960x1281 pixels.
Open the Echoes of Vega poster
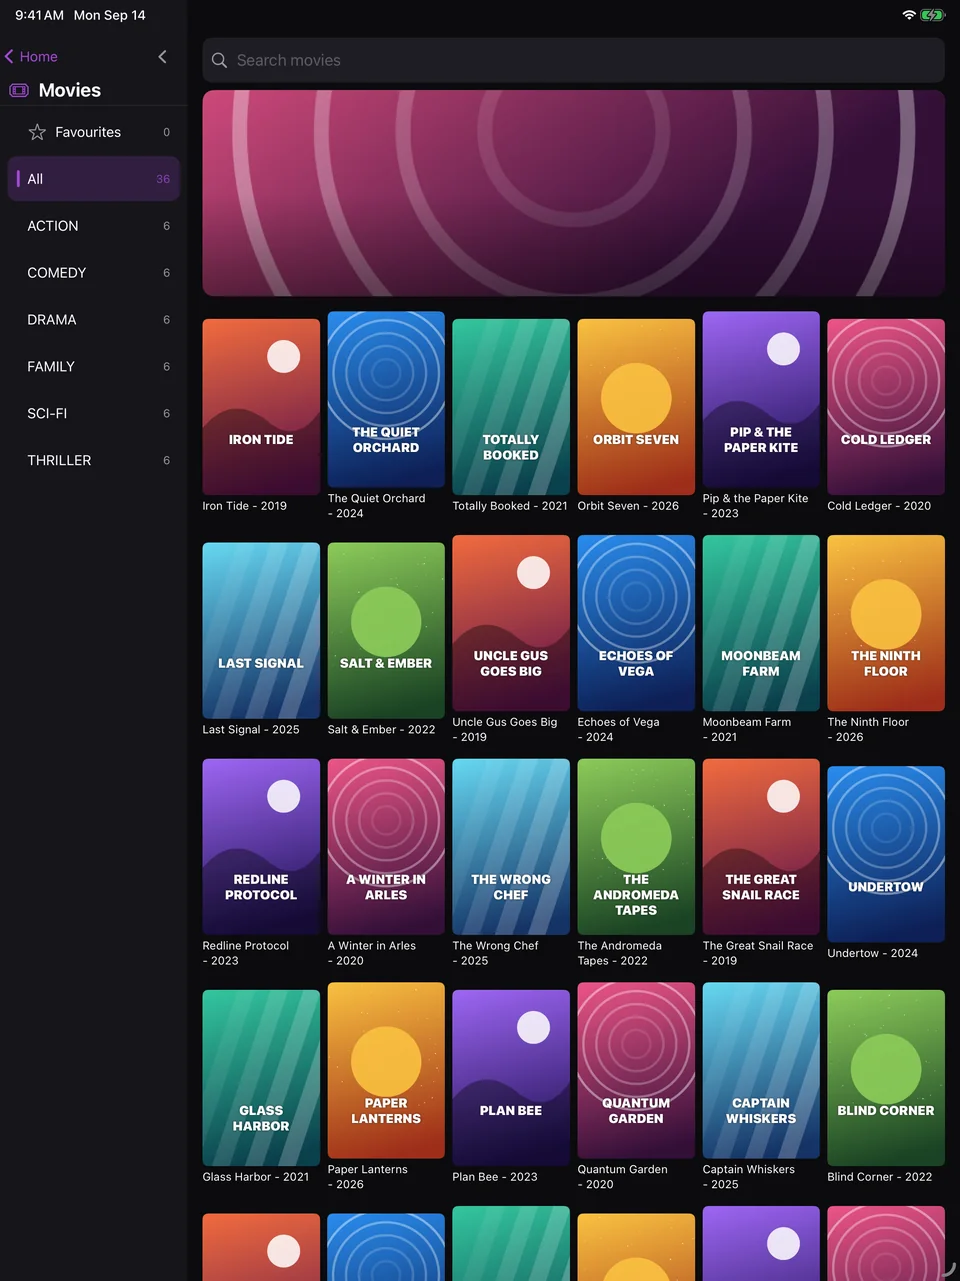click(636, 623)
